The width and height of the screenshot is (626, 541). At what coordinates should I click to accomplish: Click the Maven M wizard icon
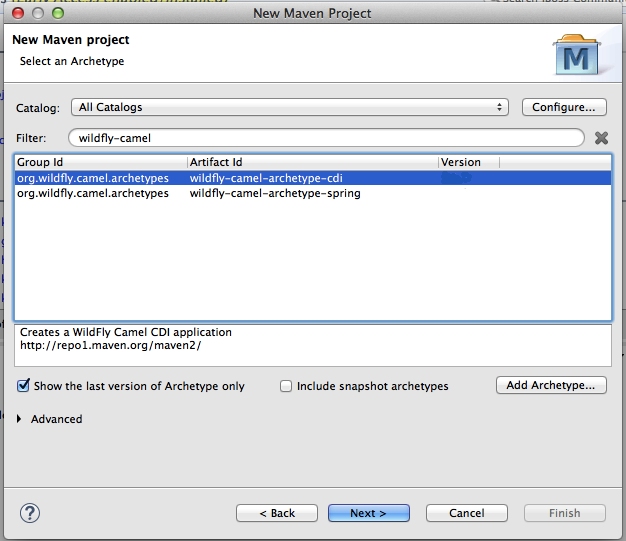click(x=576, y=55)
